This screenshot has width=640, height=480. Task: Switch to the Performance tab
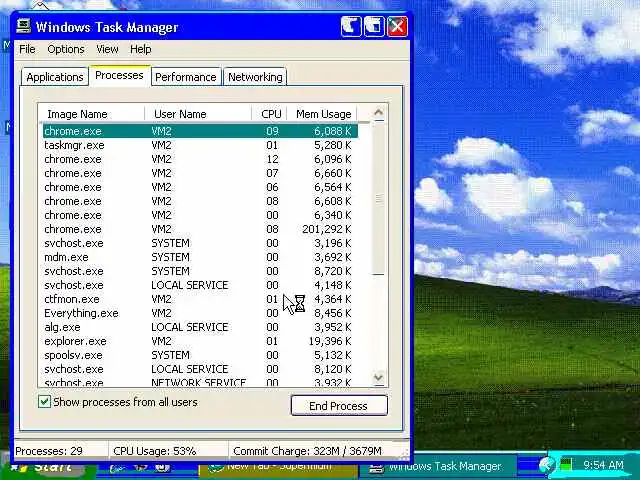[186, 77]
